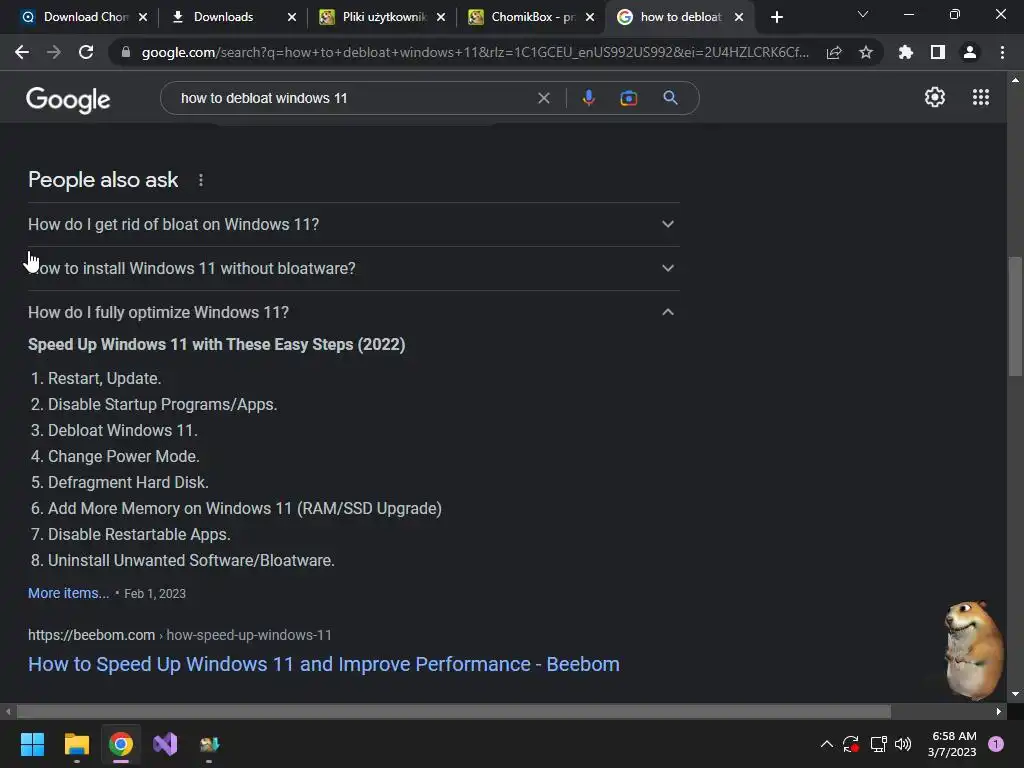Share this page via address bar icon

[834, 52]
